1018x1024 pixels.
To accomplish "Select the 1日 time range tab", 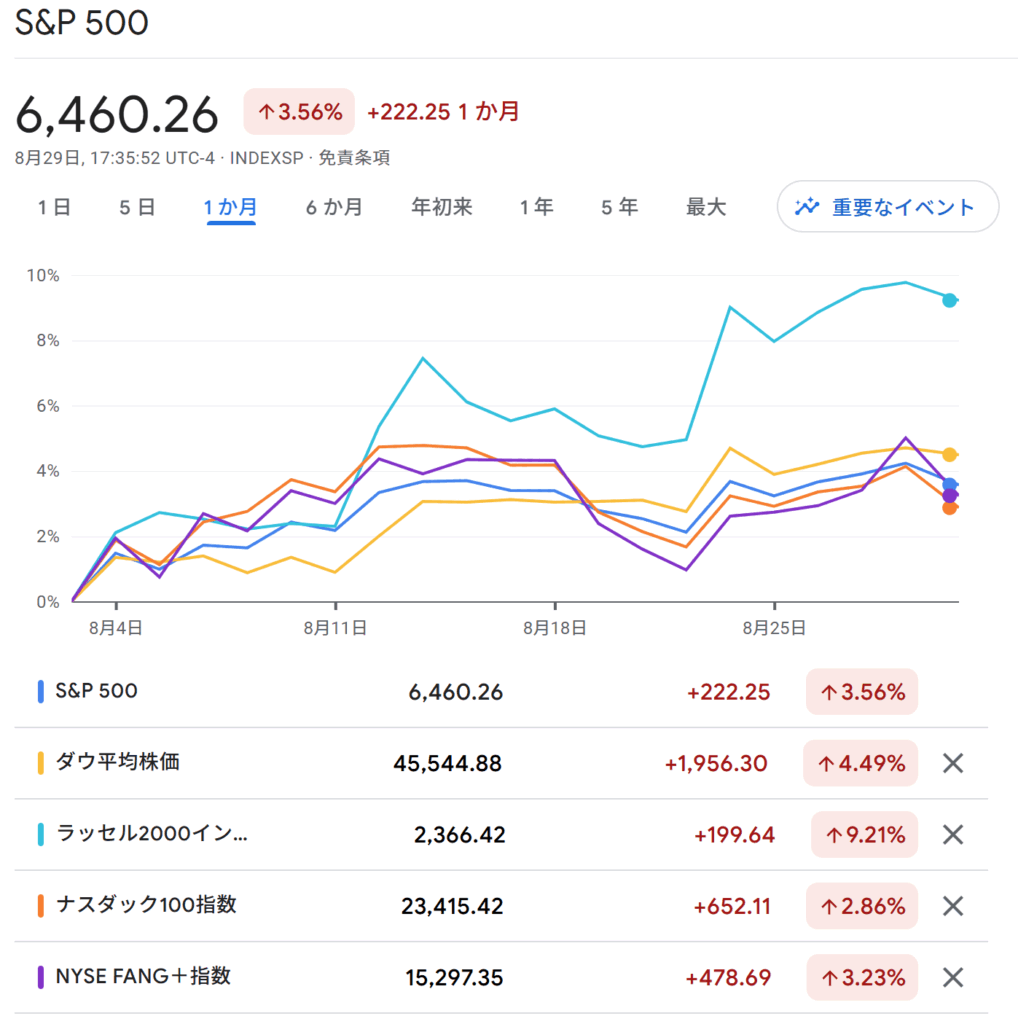I will tap(54, 207).
